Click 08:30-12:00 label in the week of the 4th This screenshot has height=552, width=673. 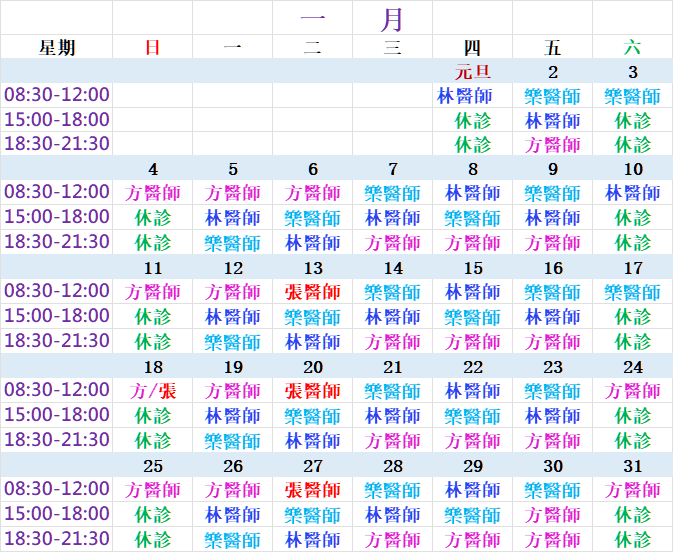tap(57, 192)
